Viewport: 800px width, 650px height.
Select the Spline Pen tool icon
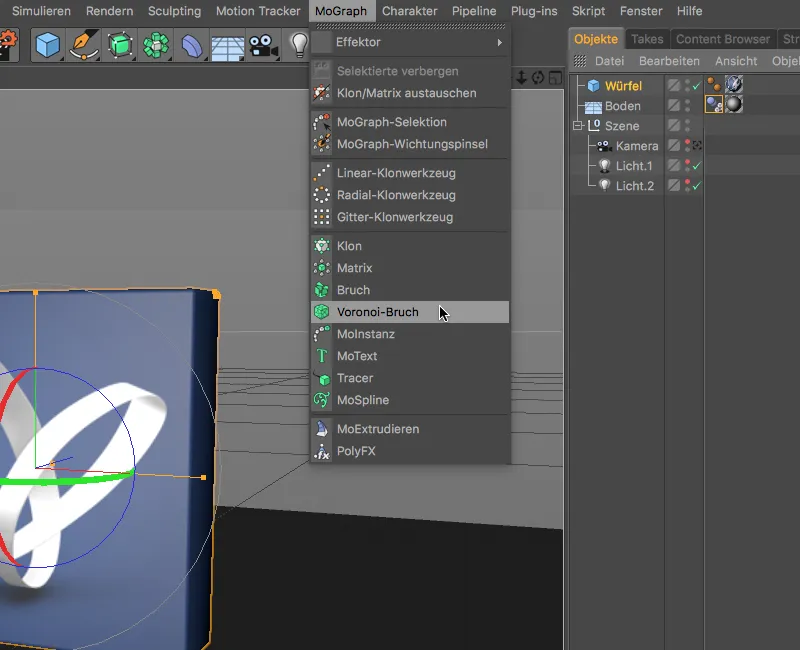pyautogui.click(x=83, y=45)
